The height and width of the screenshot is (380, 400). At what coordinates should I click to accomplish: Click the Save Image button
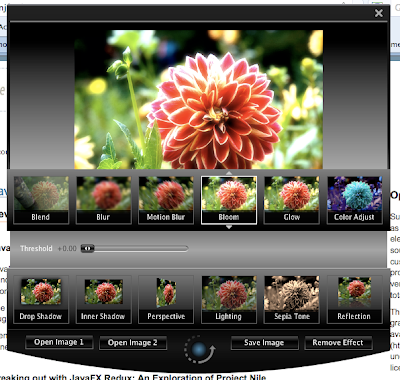point(264,343)
